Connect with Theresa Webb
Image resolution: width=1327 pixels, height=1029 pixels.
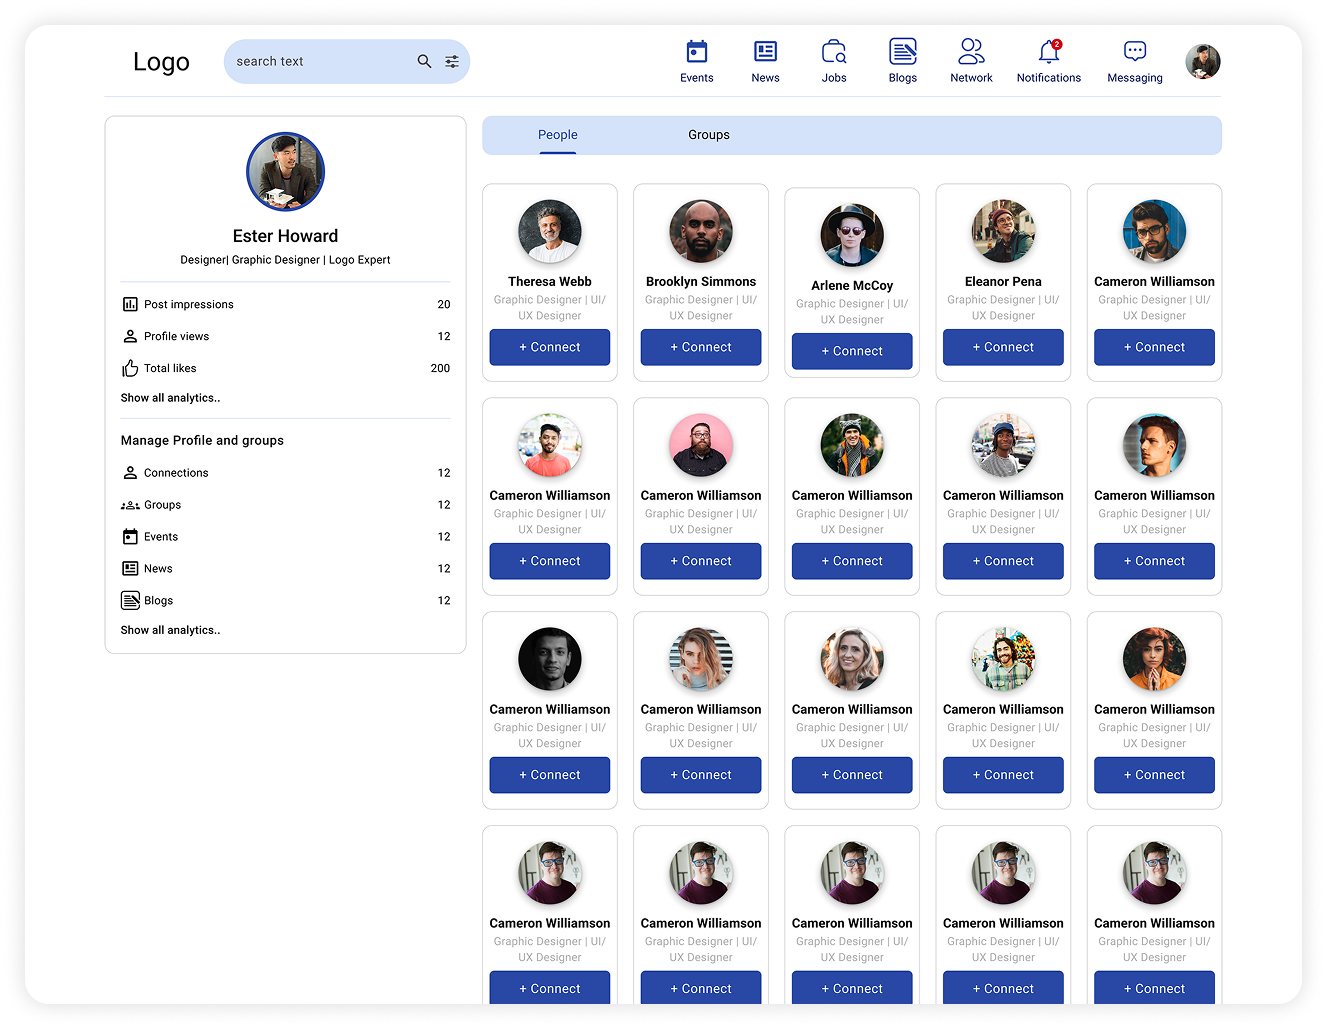[x=549, y=347]
